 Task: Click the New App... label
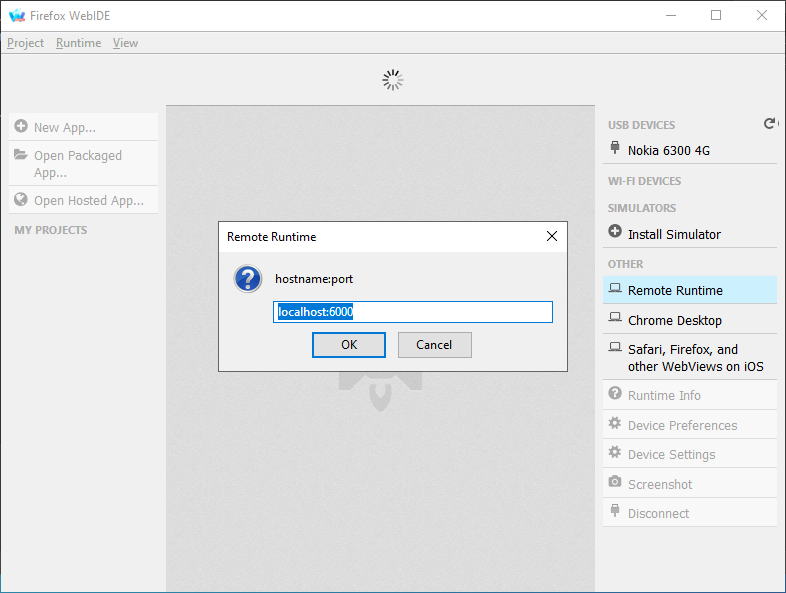[x=65, y=128]
